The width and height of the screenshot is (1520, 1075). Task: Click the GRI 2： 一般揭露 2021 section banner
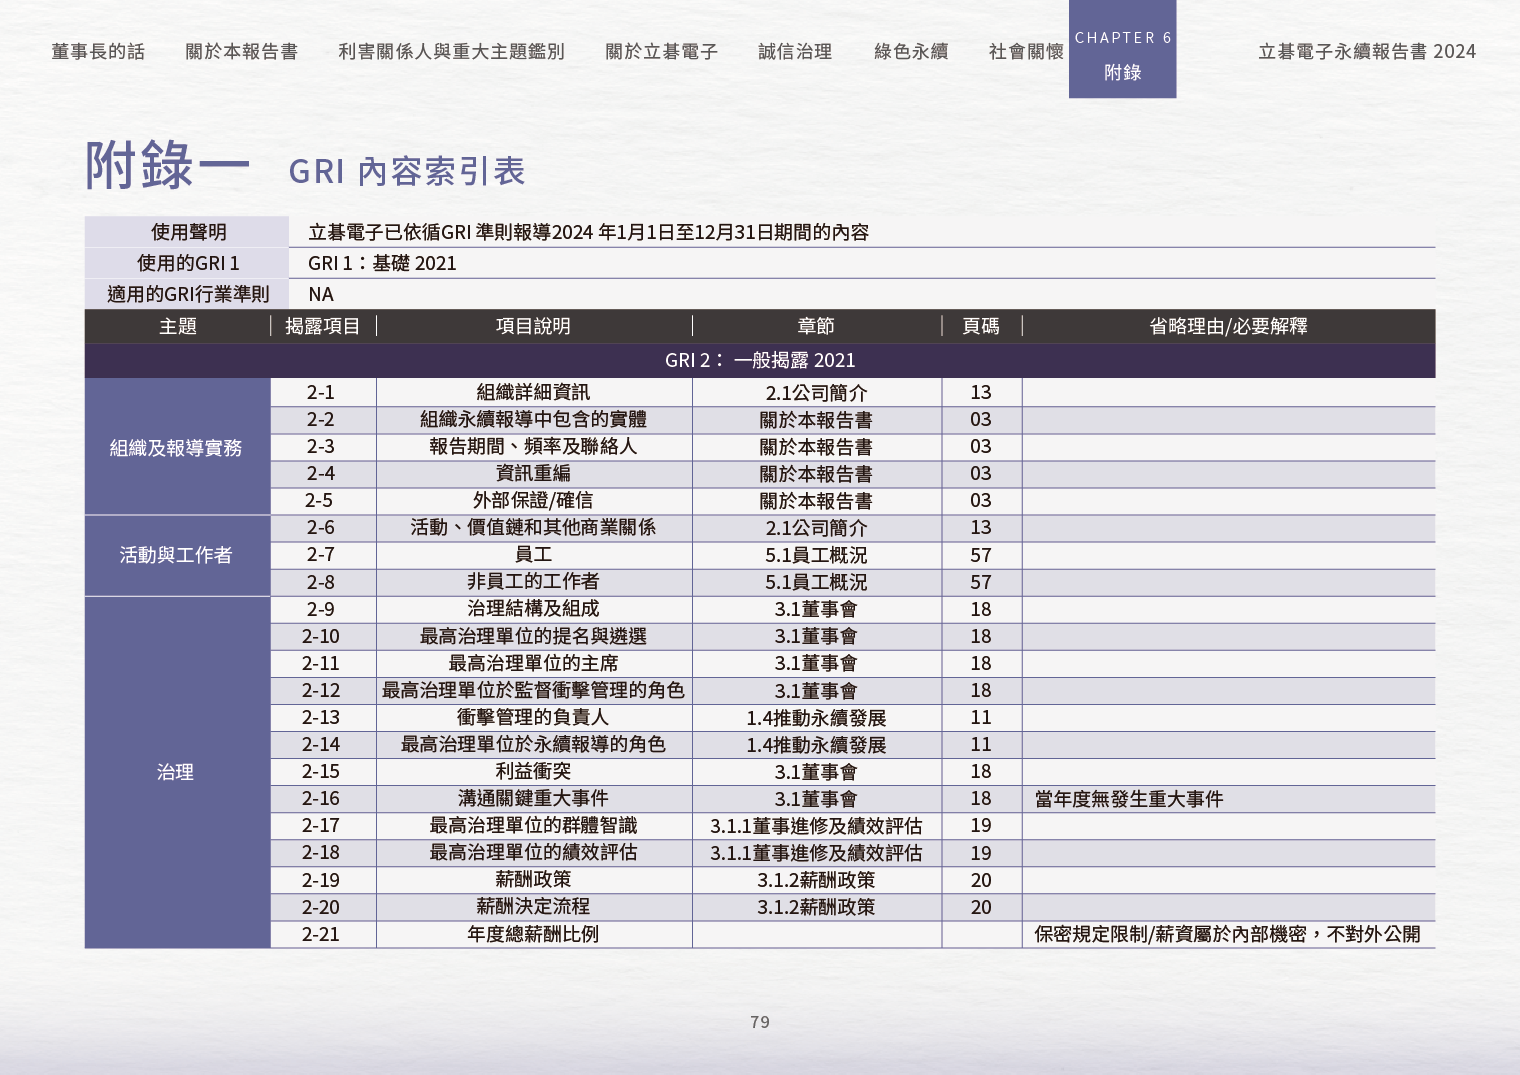pos(760,360)
